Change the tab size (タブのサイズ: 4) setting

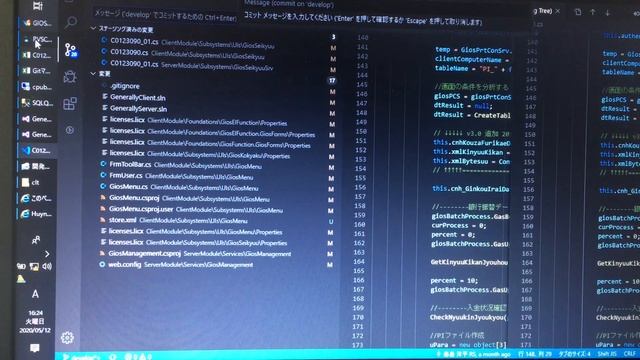575,353
